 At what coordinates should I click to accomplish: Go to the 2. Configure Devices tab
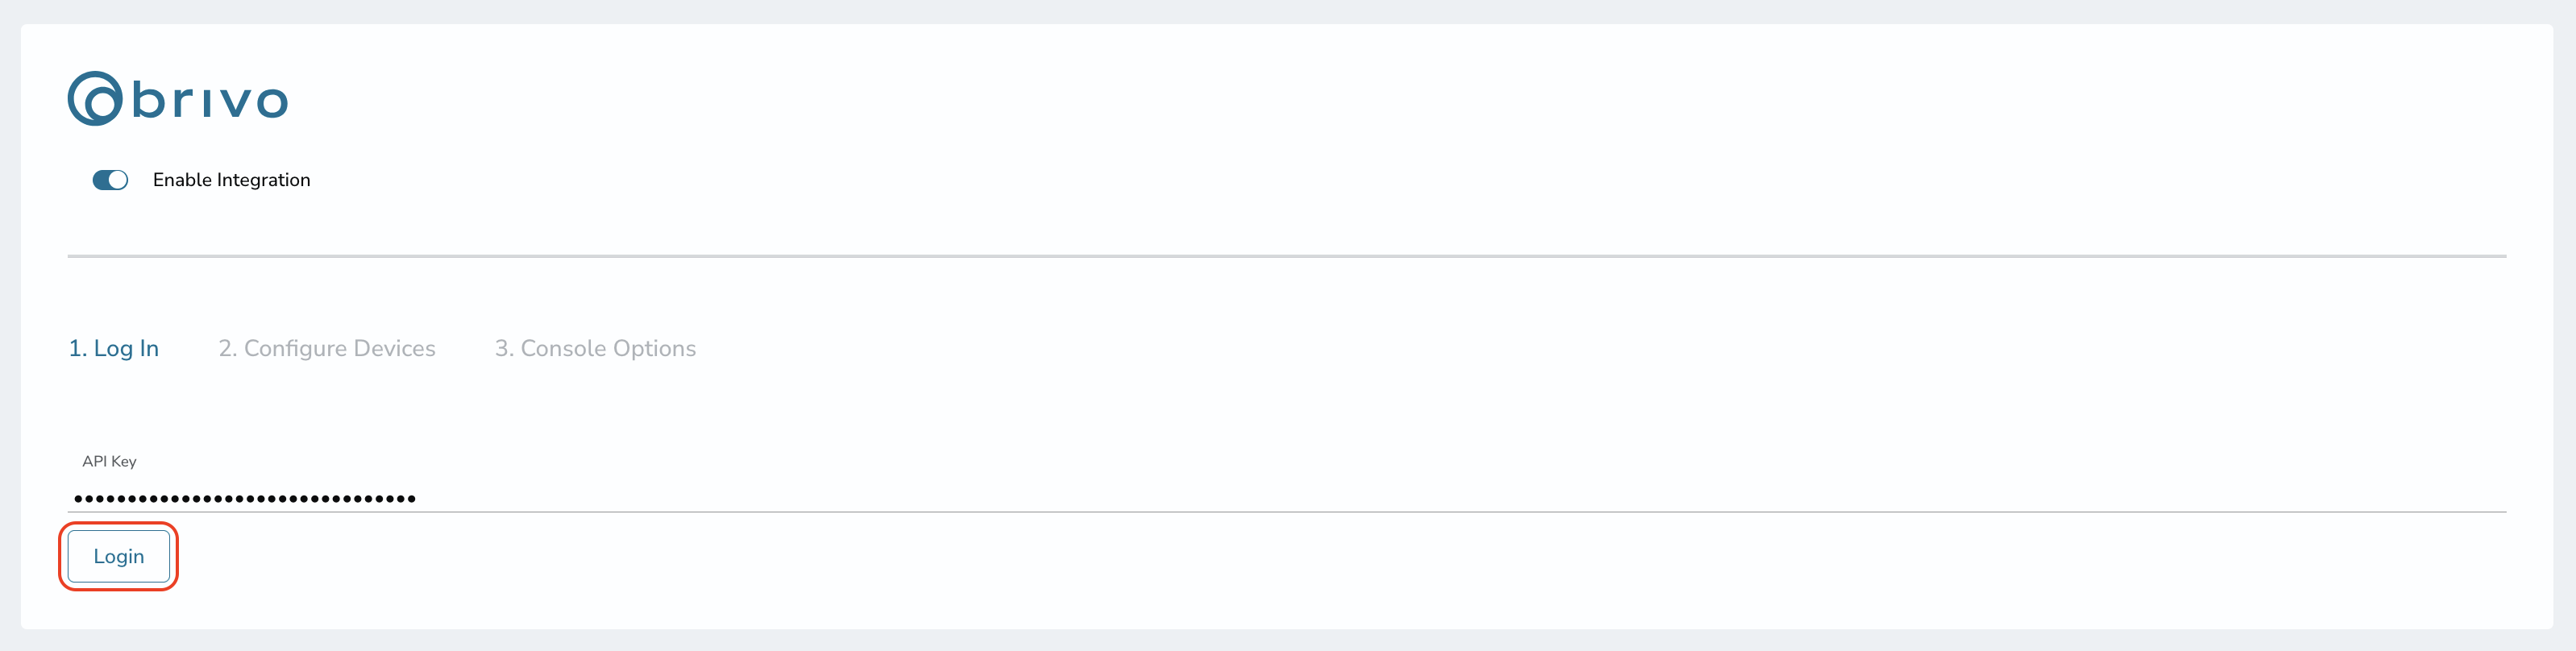[327, 348]
